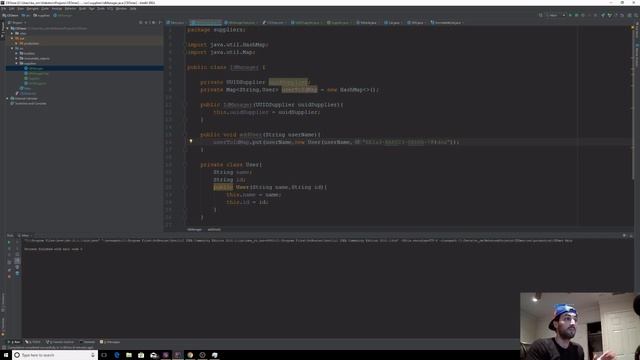Click the addUser method name in code
The height and width of the screenshot is (360, 640).
(250, 134)
